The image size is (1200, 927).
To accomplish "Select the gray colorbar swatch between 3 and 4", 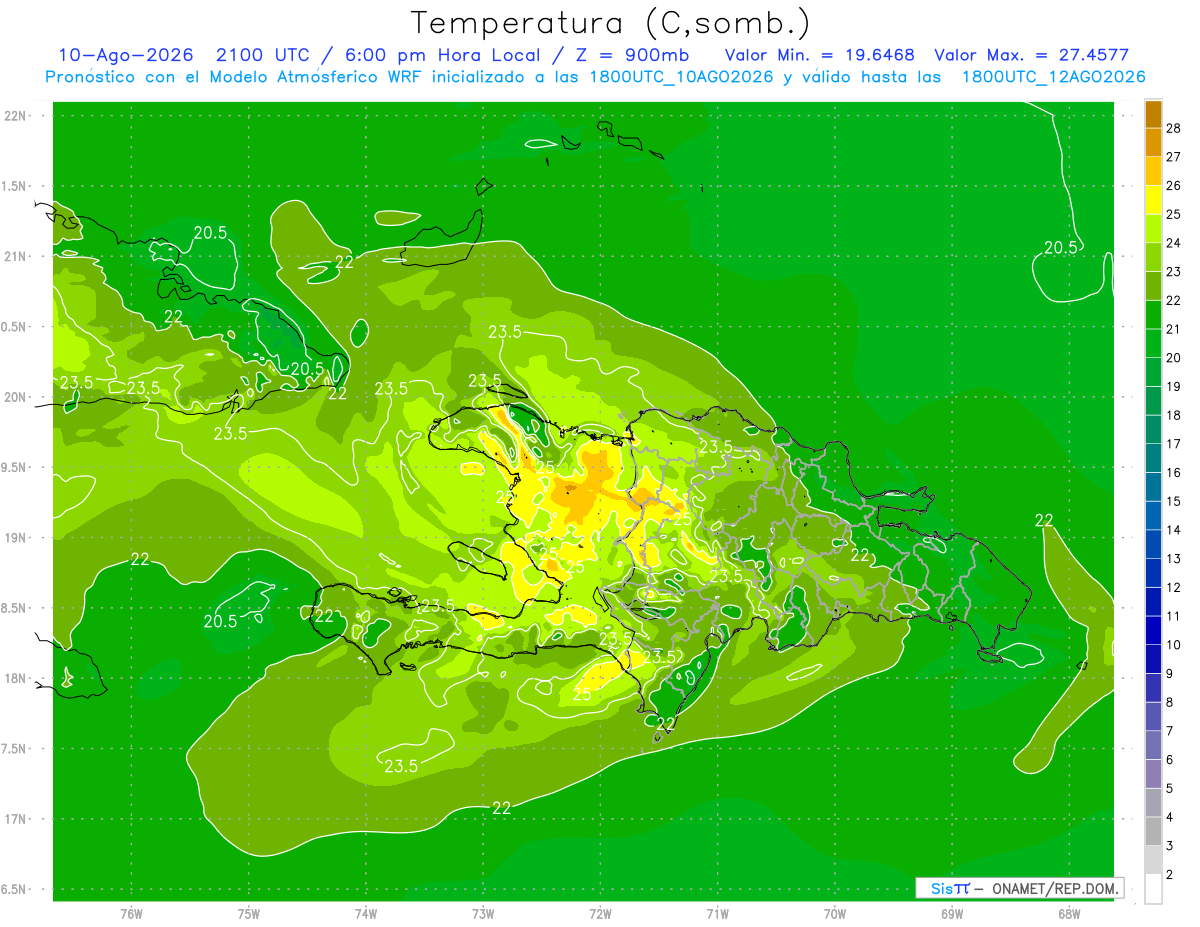I will click(x=1154, y=831).
